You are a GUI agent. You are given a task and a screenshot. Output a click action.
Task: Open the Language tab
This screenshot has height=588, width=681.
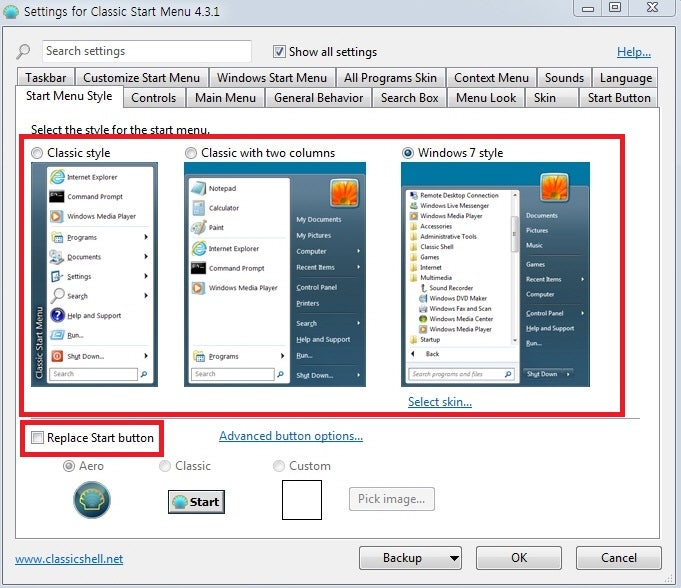click(626, 77)
